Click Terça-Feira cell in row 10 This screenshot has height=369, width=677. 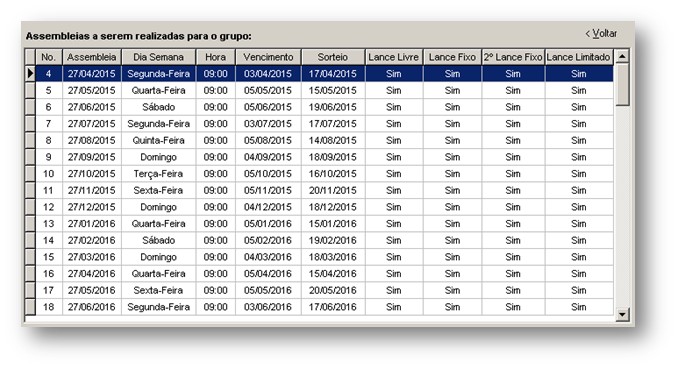pos(158,174)
